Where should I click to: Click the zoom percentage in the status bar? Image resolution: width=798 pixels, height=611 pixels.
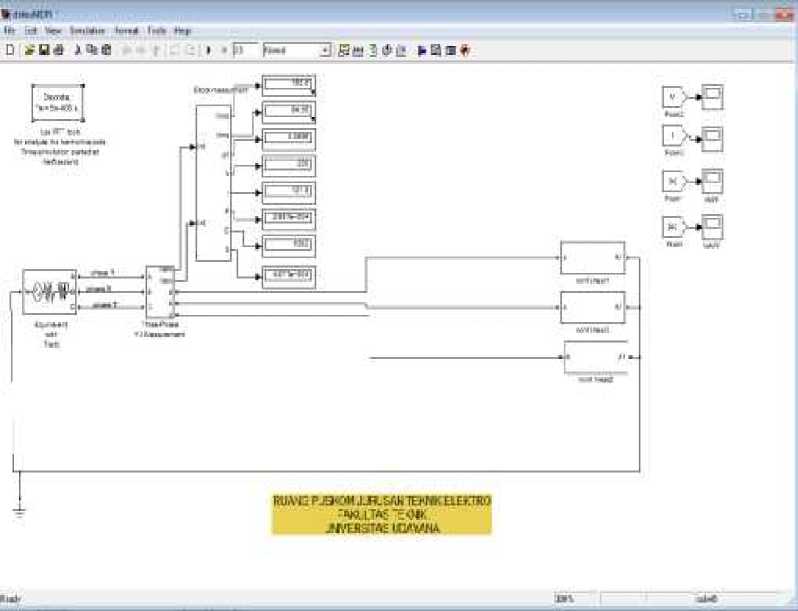pos(564,599)
